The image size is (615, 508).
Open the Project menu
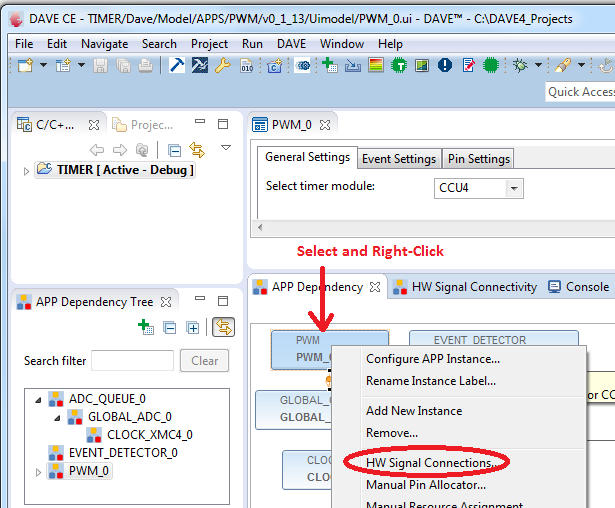pos(209,44)
